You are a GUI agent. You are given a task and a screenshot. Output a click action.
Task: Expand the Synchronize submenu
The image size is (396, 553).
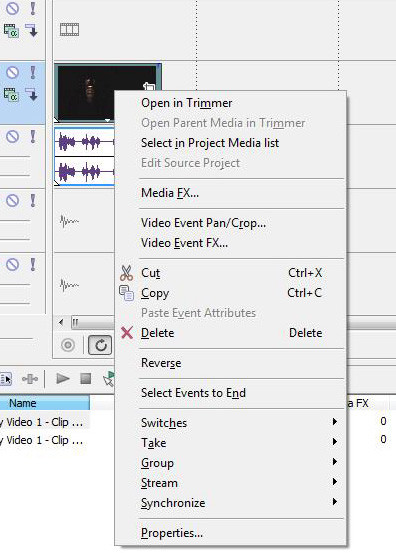click(x=231, y=503)
